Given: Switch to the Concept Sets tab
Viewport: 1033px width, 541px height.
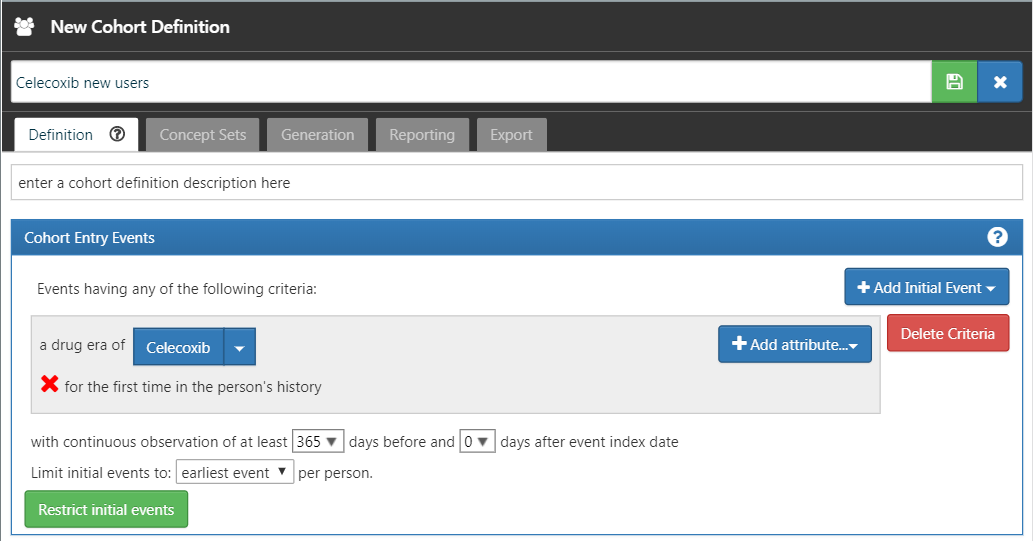Looking at the screenshot, I should tap(203, 134).
